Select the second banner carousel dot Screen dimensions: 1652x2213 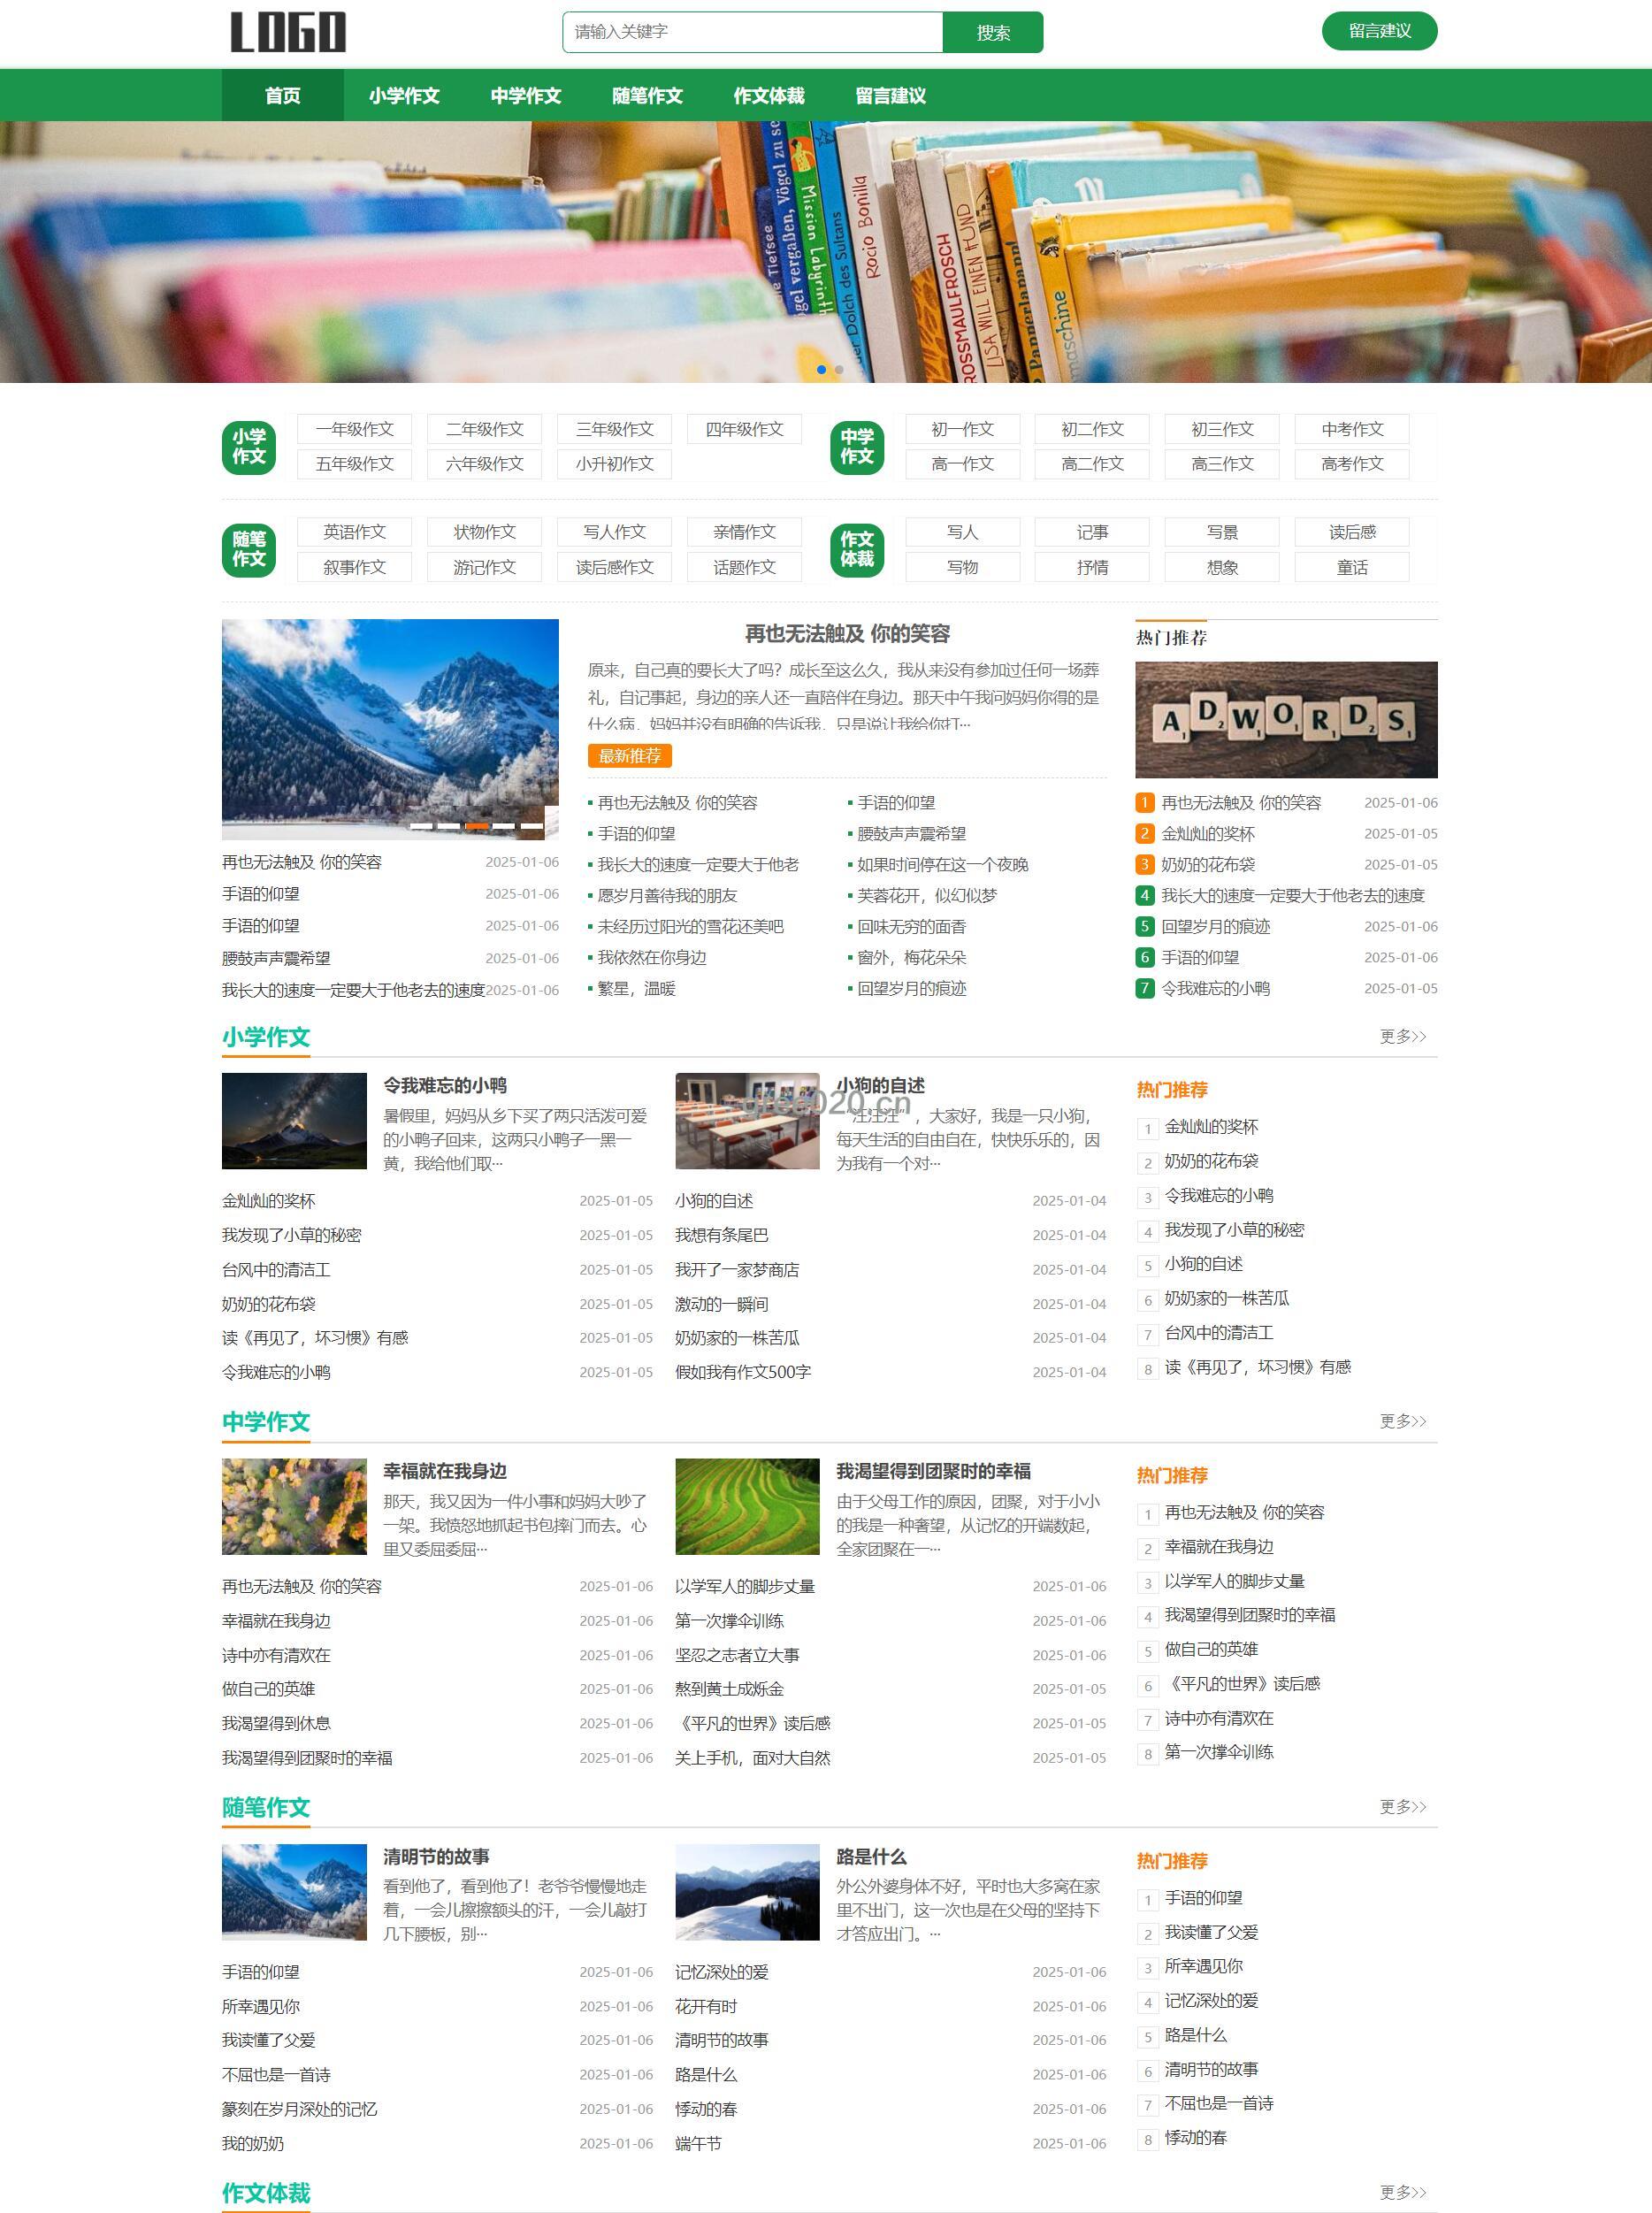(x=839, y=370)
